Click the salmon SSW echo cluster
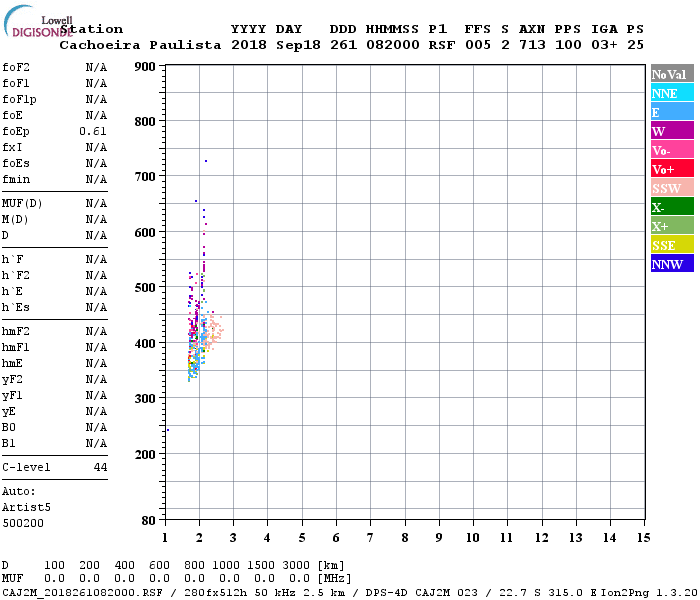 [215, 331]
